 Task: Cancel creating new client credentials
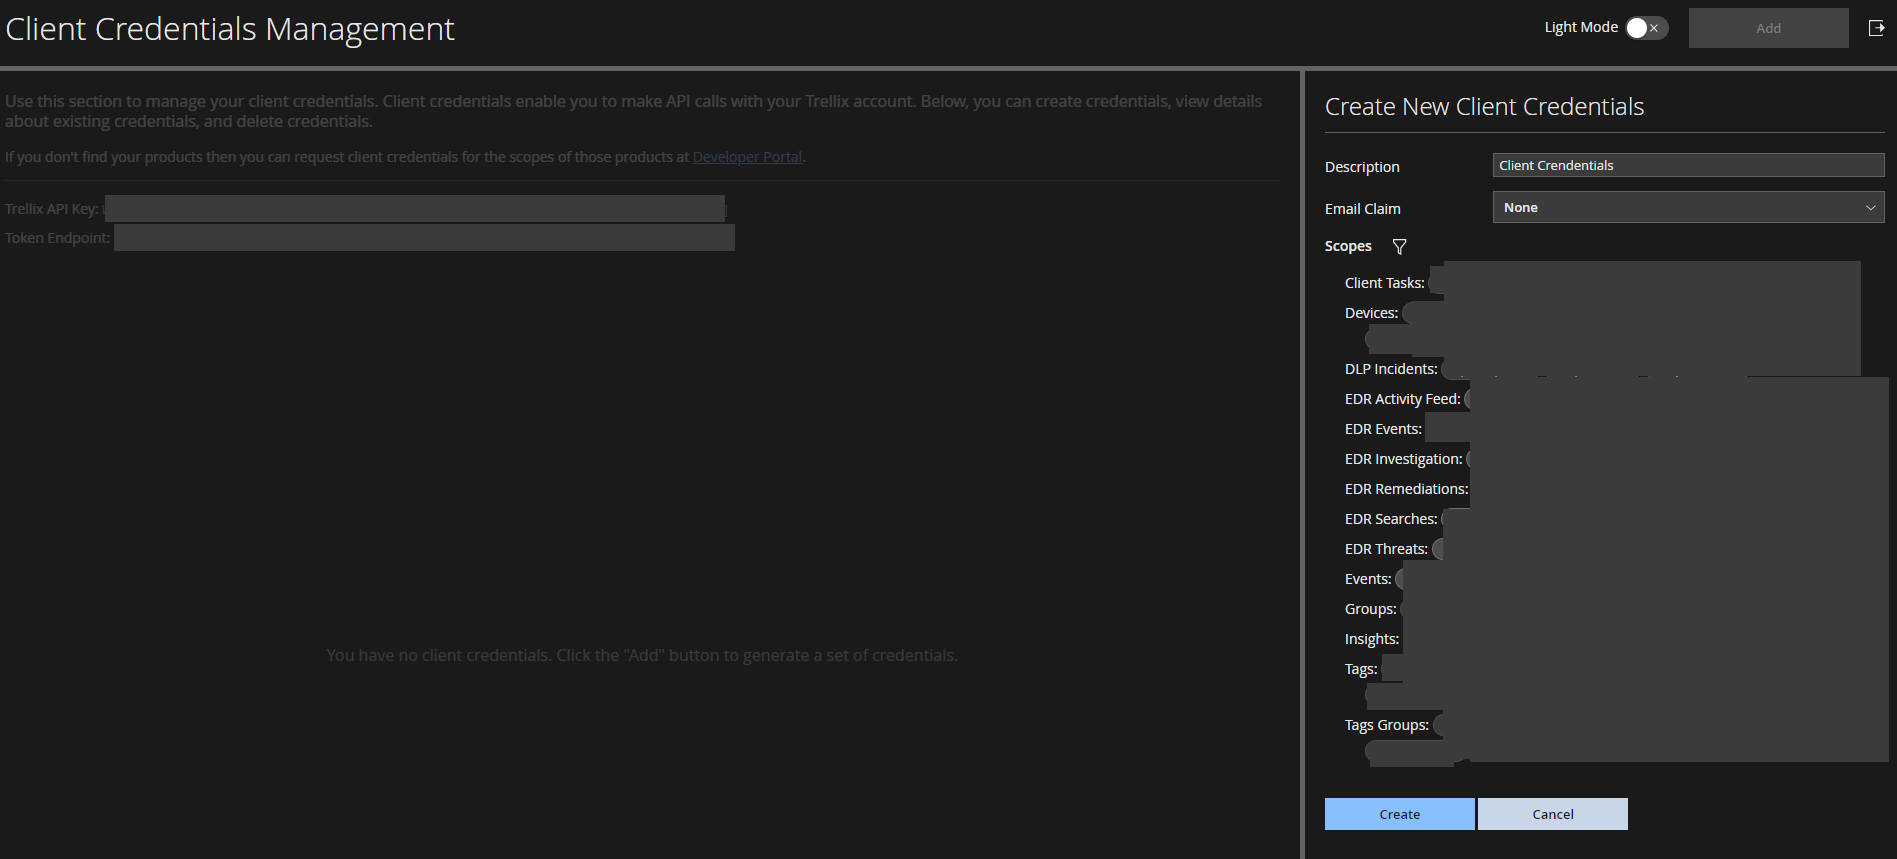[1553, 814]
